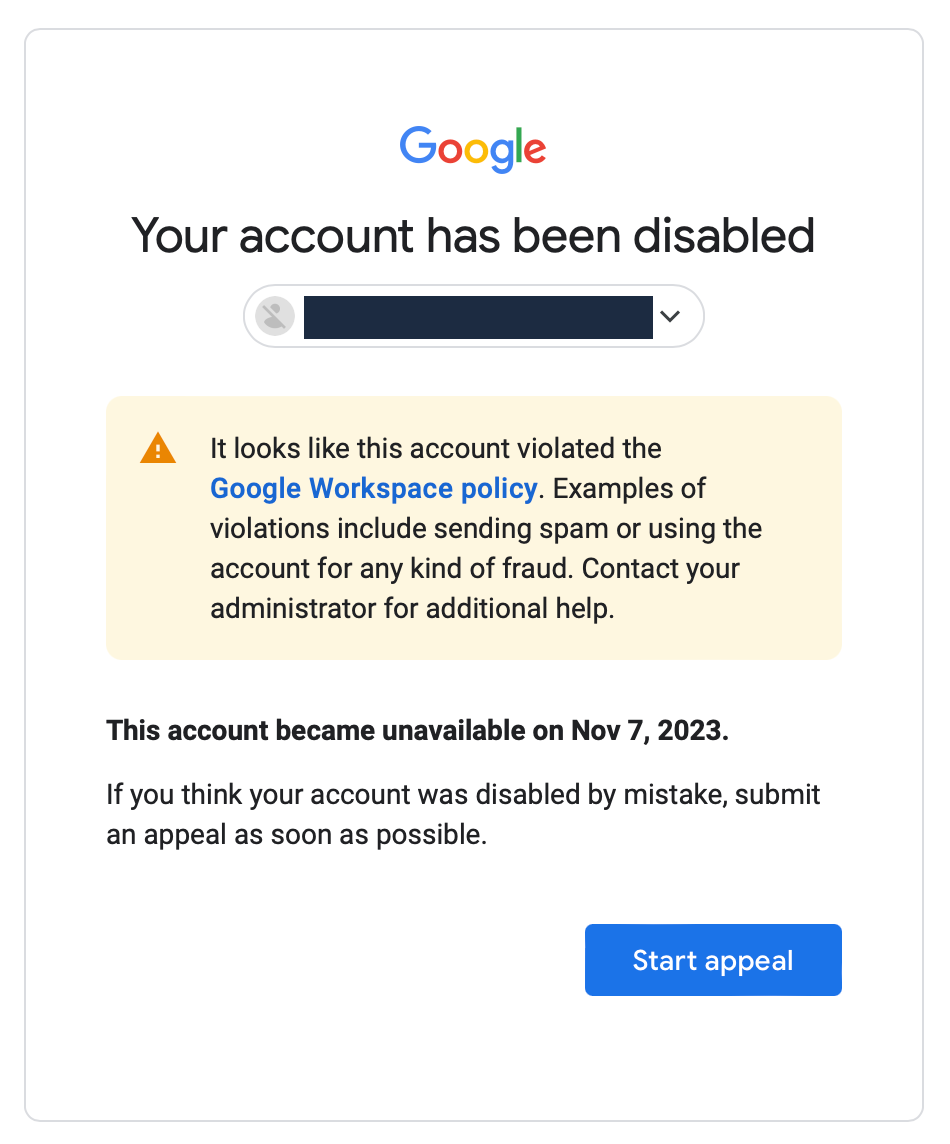Click the redacted email address bar
Image resolution: width=950 pixels, height=1144 pixels.
point(478,316)
